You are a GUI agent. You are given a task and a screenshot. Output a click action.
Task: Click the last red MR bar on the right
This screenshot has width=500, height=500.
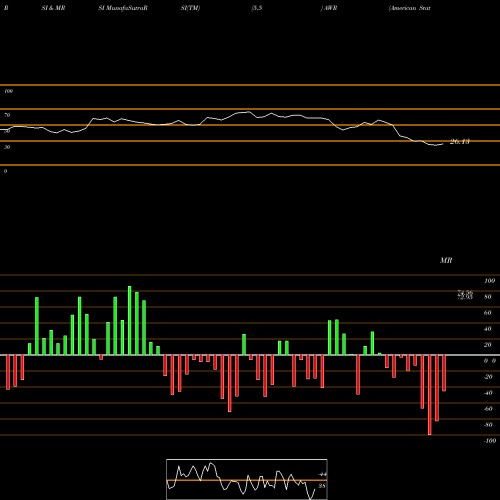click(x=444, y=373)
